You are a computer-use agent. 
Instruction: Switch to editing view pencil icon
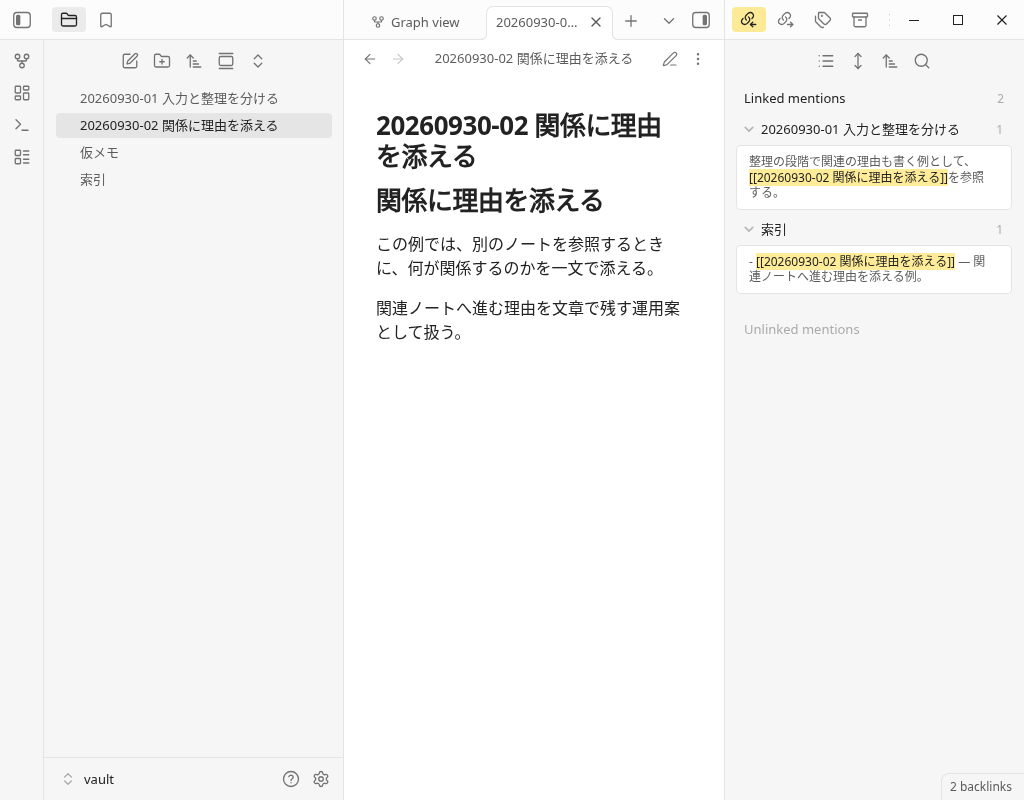669,59
